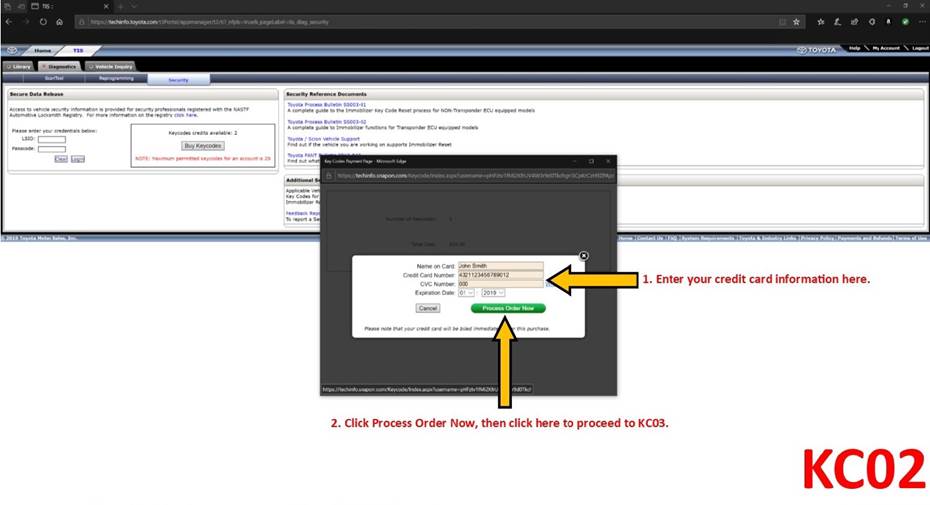Go forward with the browser forward arrow
Image resolution: width=930 pixels, height=505 pixels.
(x=26, y=22)
